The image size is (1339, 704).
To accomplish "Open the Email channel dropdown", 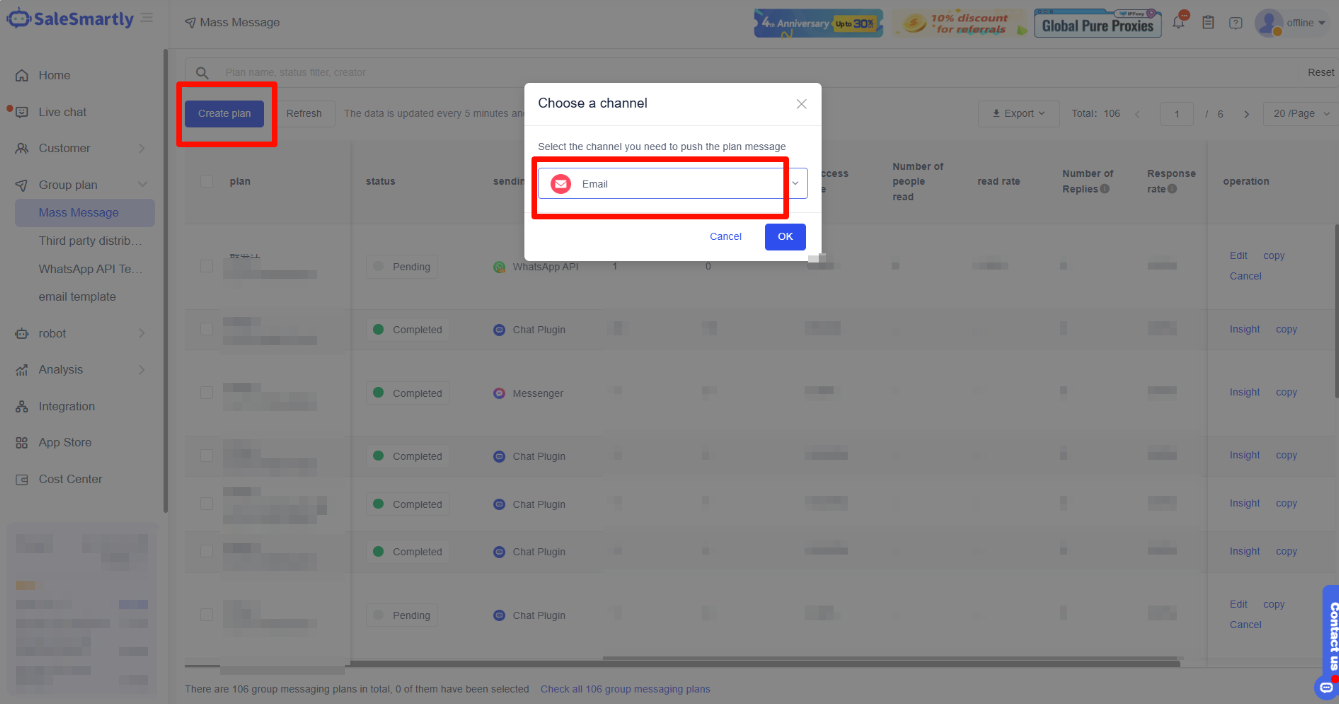I will (672, 184).
